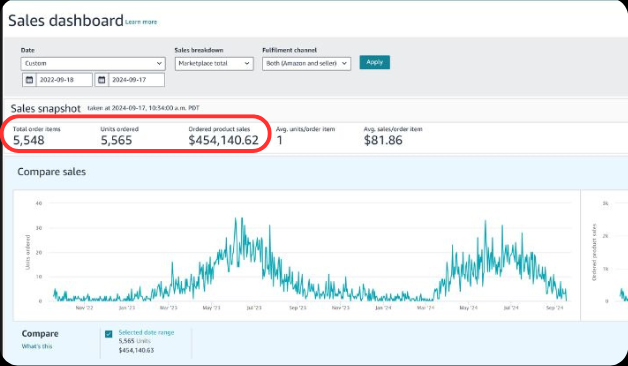The height and width of the screenshot is (366, 628).
Task: Click the snapshot timestamp text
Action: [143, 108]
